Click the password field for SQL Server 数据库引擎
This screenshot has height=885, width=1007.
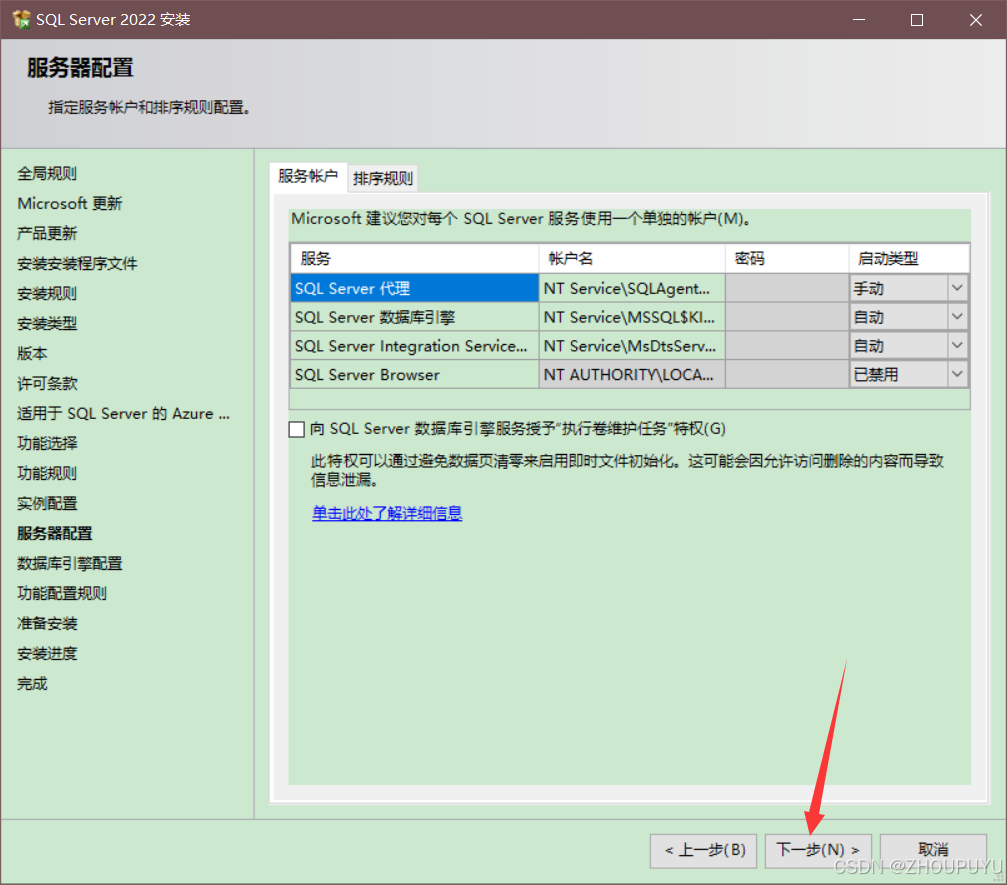[786, 317]
